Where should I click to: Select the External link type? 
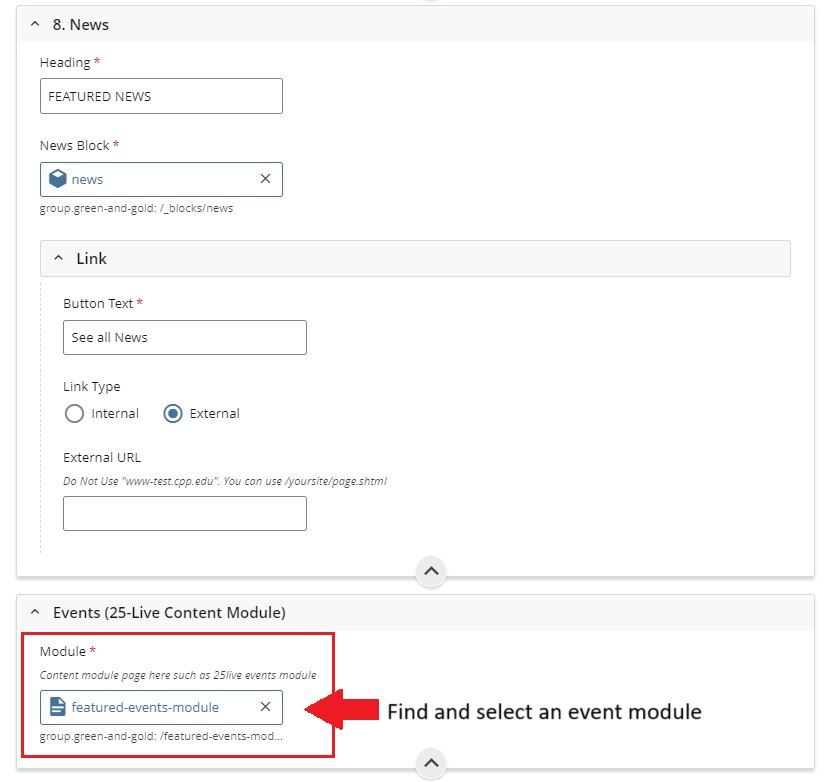(173, 413)
